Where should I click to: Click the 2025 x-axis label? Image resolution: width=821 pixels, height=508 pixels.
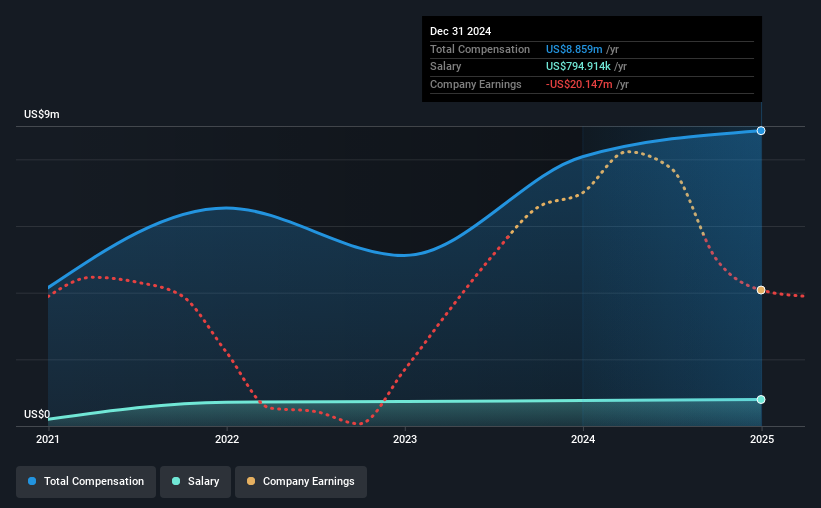(x=762, y=439)
